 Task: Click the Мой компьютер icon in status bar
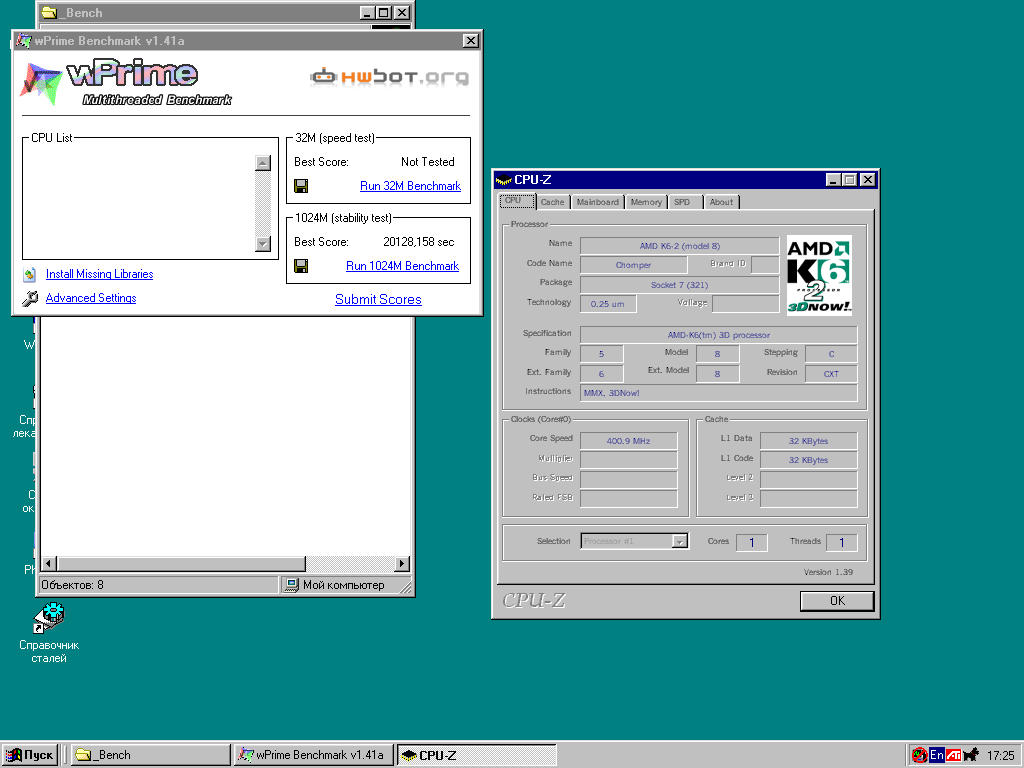click(x=291, y=585)
